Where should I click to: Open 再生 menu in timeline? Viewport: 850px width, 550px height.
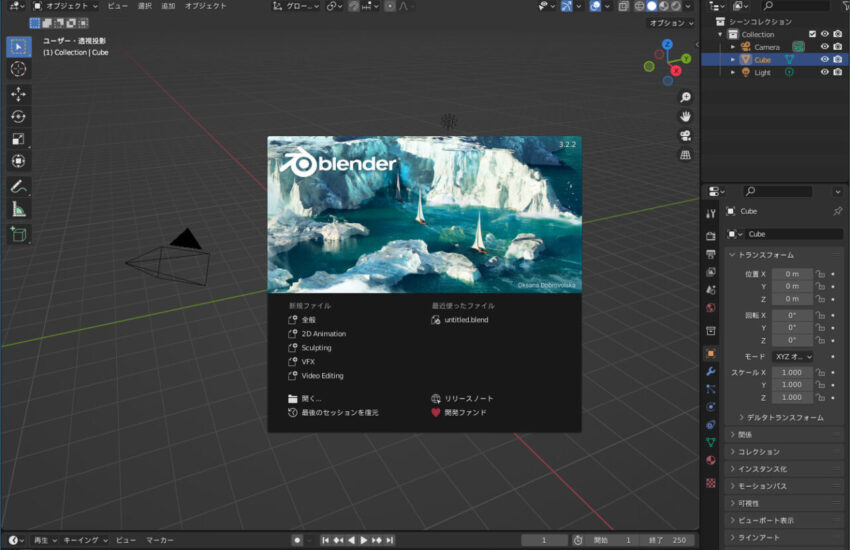click(46, 540)
